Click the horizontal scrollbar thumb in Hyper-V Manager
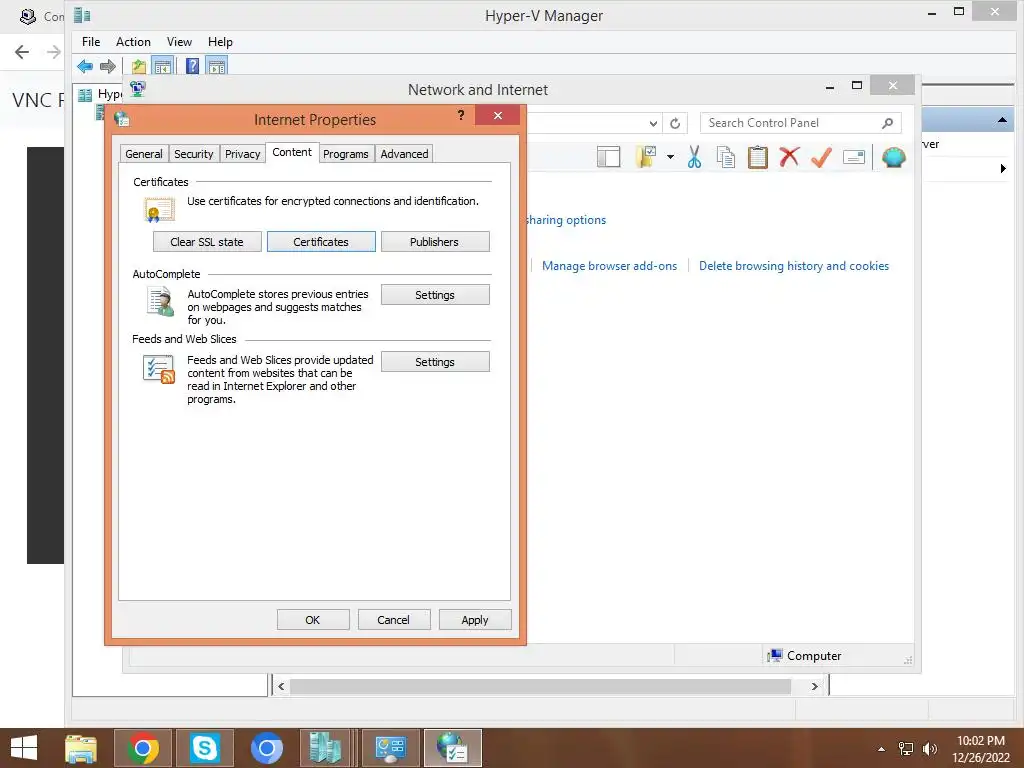Screen dimensions: 1024x768 [x=540, y=686]
